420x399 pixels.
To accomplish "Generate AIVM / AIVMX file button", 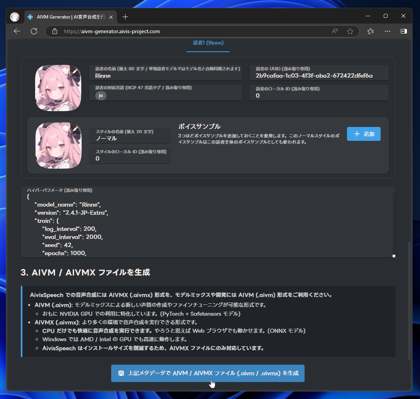I will (x=208, y=373).
